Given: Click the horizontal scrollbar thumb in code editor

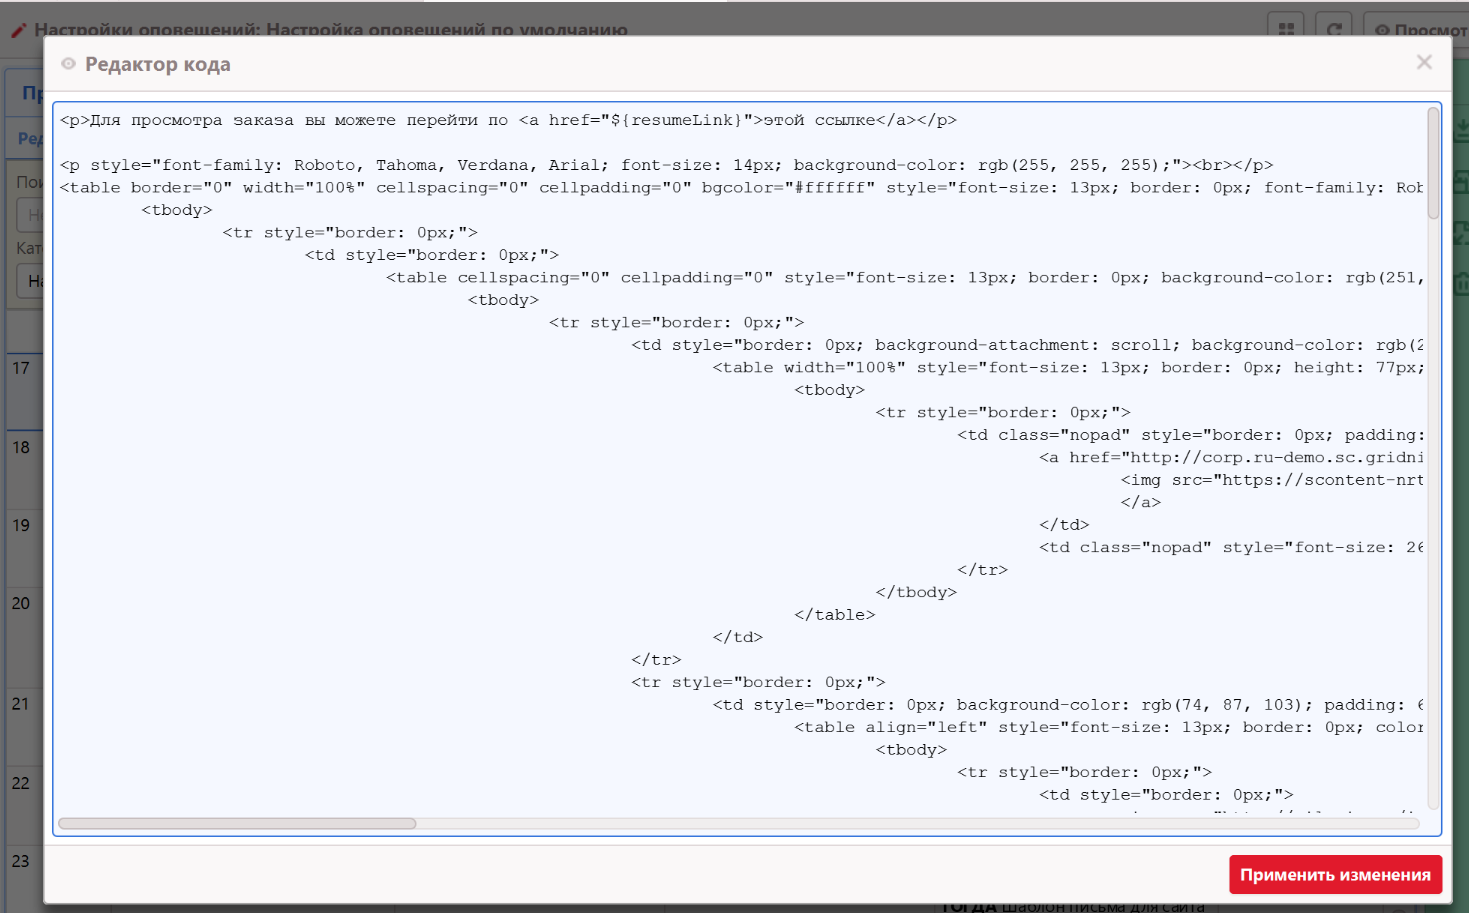Looking at the screenshot, I should coord(237,824).
